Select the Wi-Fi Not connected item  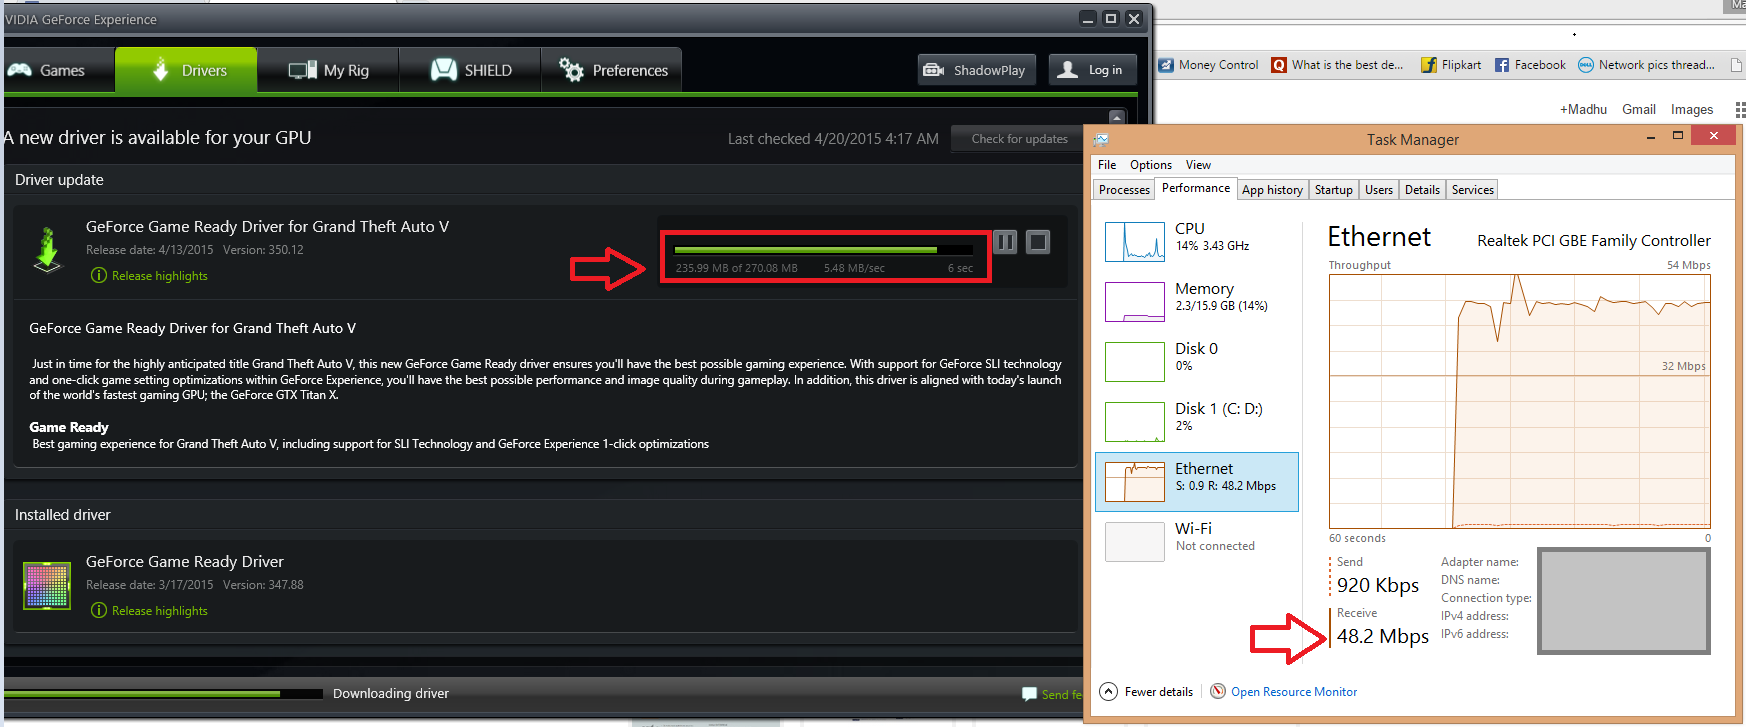[1197, 541]
